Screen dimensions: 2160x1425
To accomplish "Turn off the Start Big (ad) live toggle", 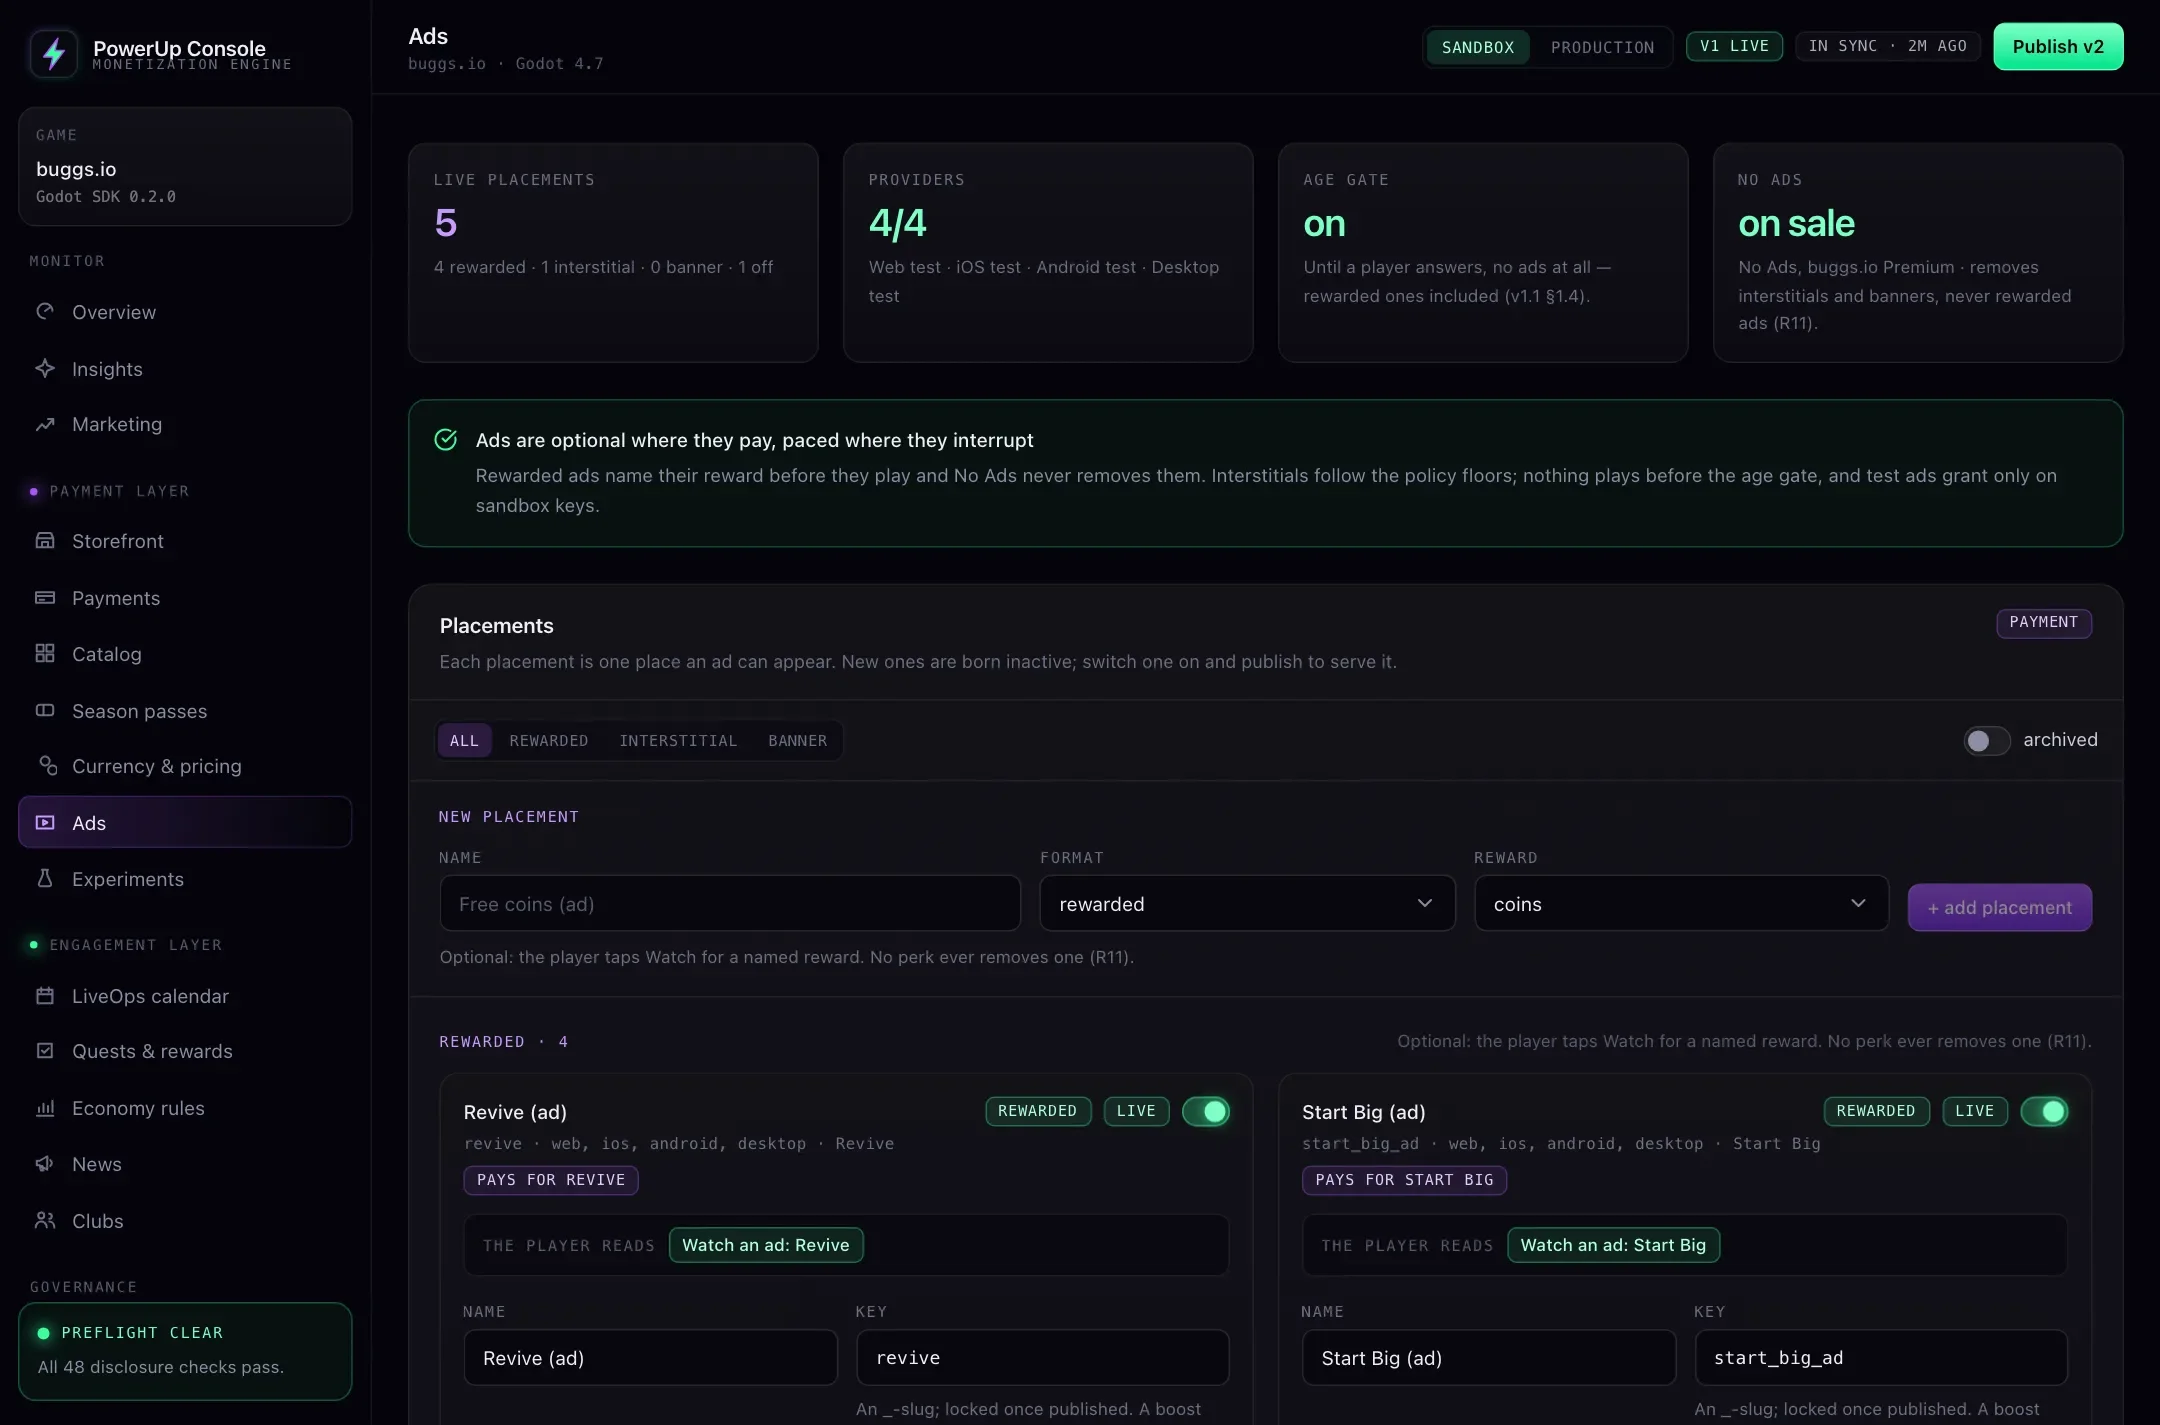I will 2044,1112.
